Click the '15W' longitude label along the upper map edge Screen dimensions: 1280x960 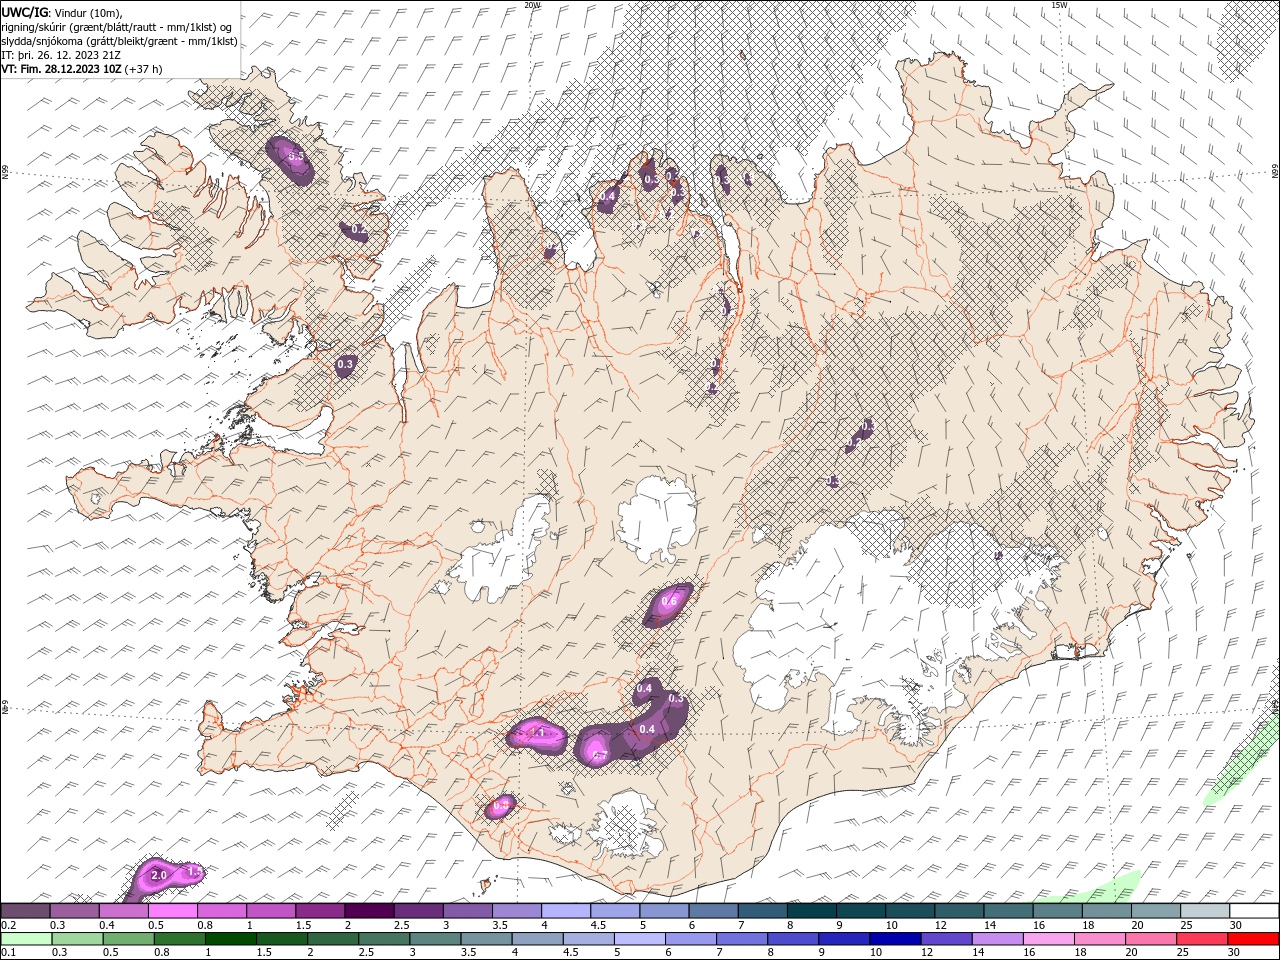1060,5
